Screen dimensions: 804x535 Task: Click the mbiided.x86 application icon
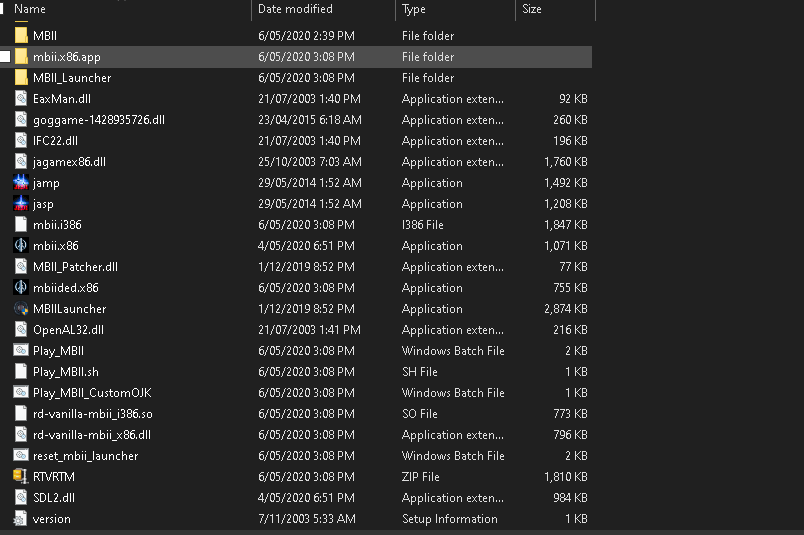pyautogui.click(x=21, y=288)
